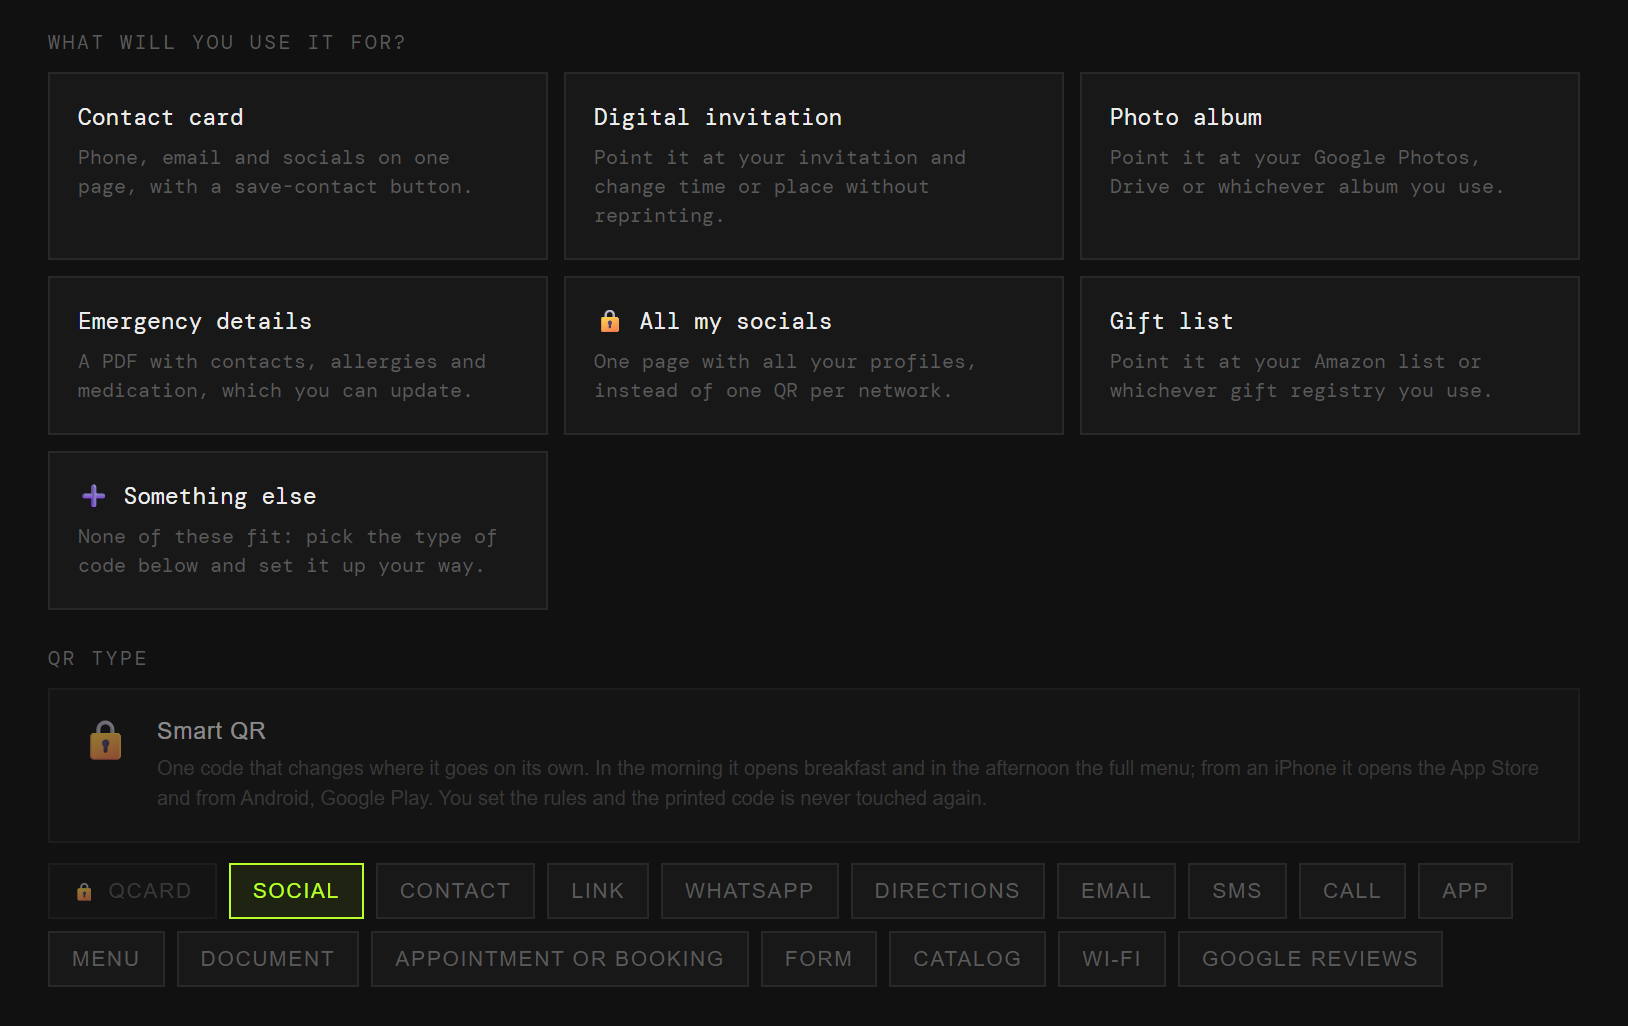The image size is (1628, 1026).
Task: Click the lock icon beside All my socials
Action: click(x=610, y=321)
